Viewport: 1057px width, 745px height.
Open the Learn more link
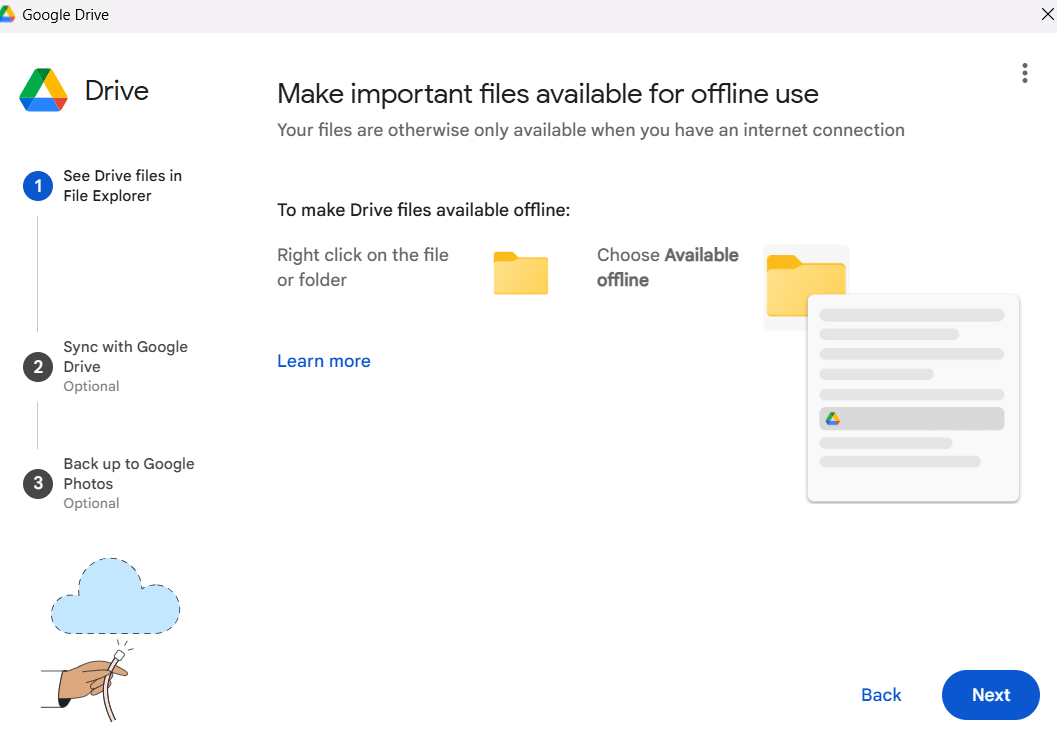[x=324, y=361]
